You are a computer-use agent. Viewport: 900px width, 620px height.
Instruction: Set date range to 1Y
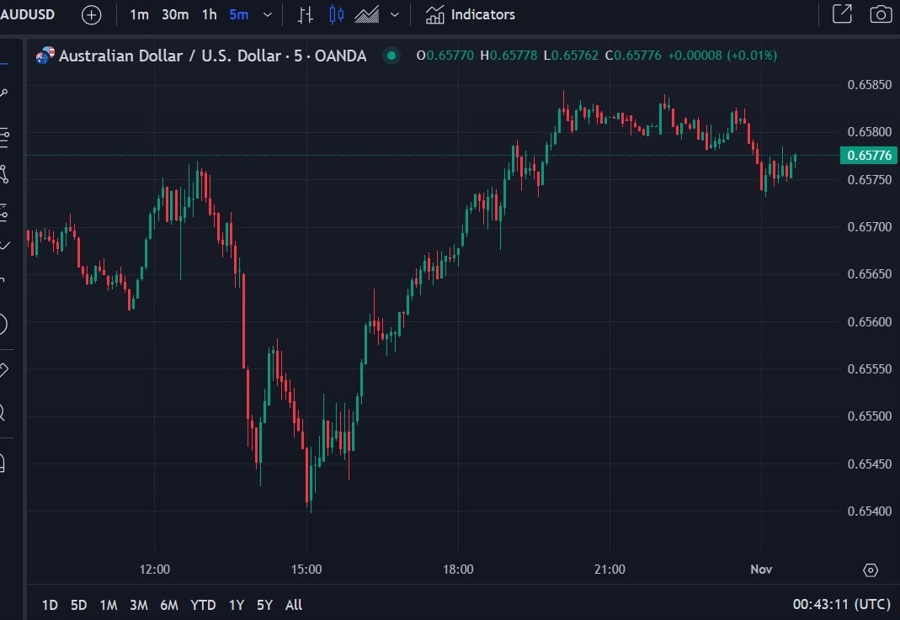236,605
